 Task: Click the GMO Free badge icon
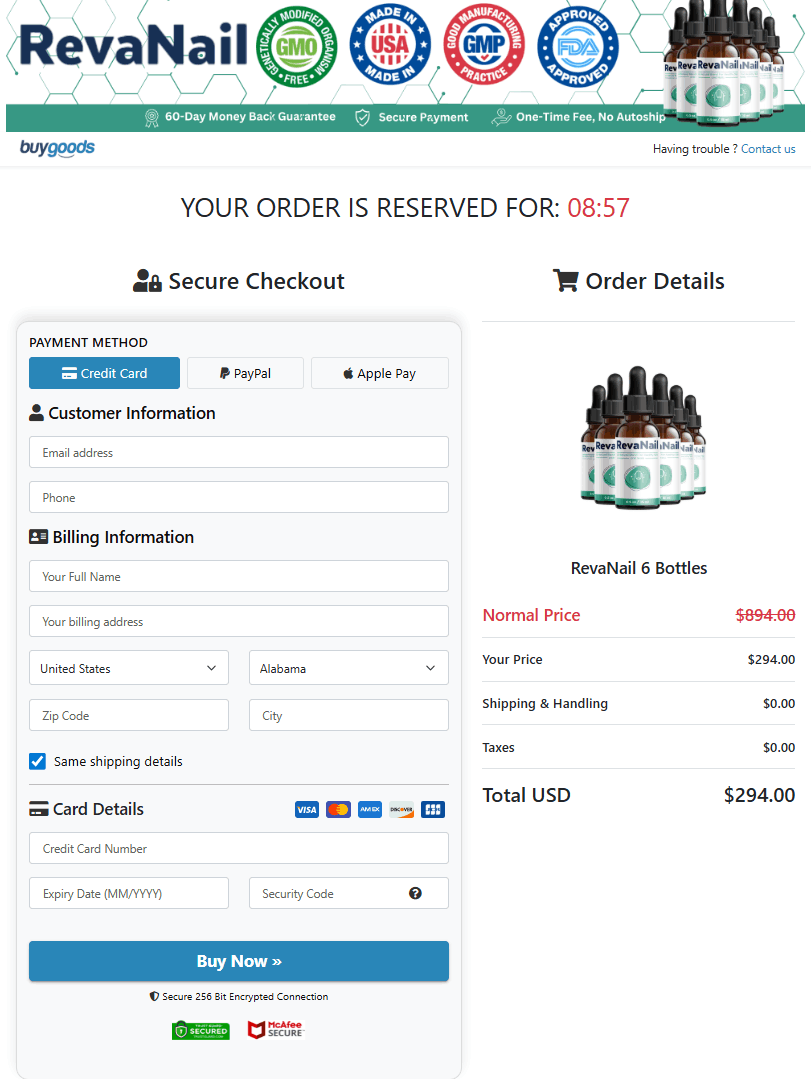coord(297,46)
